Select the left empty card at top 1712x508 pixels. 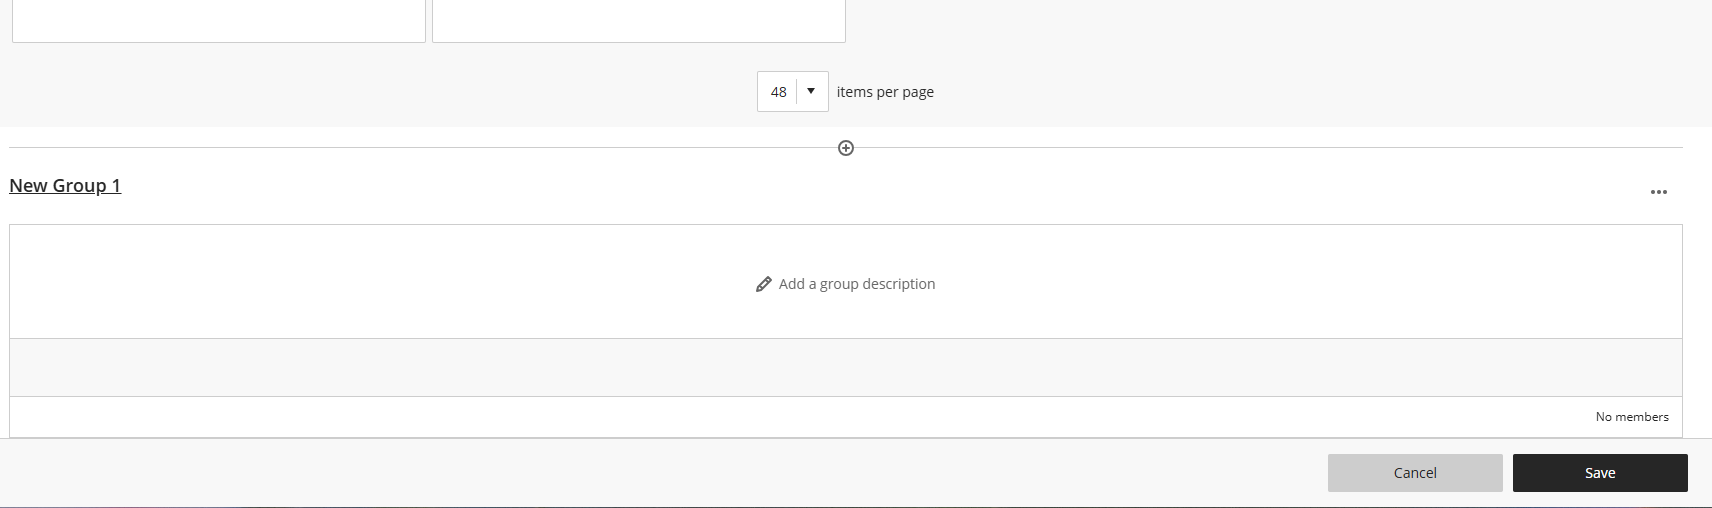pos(218,20)
